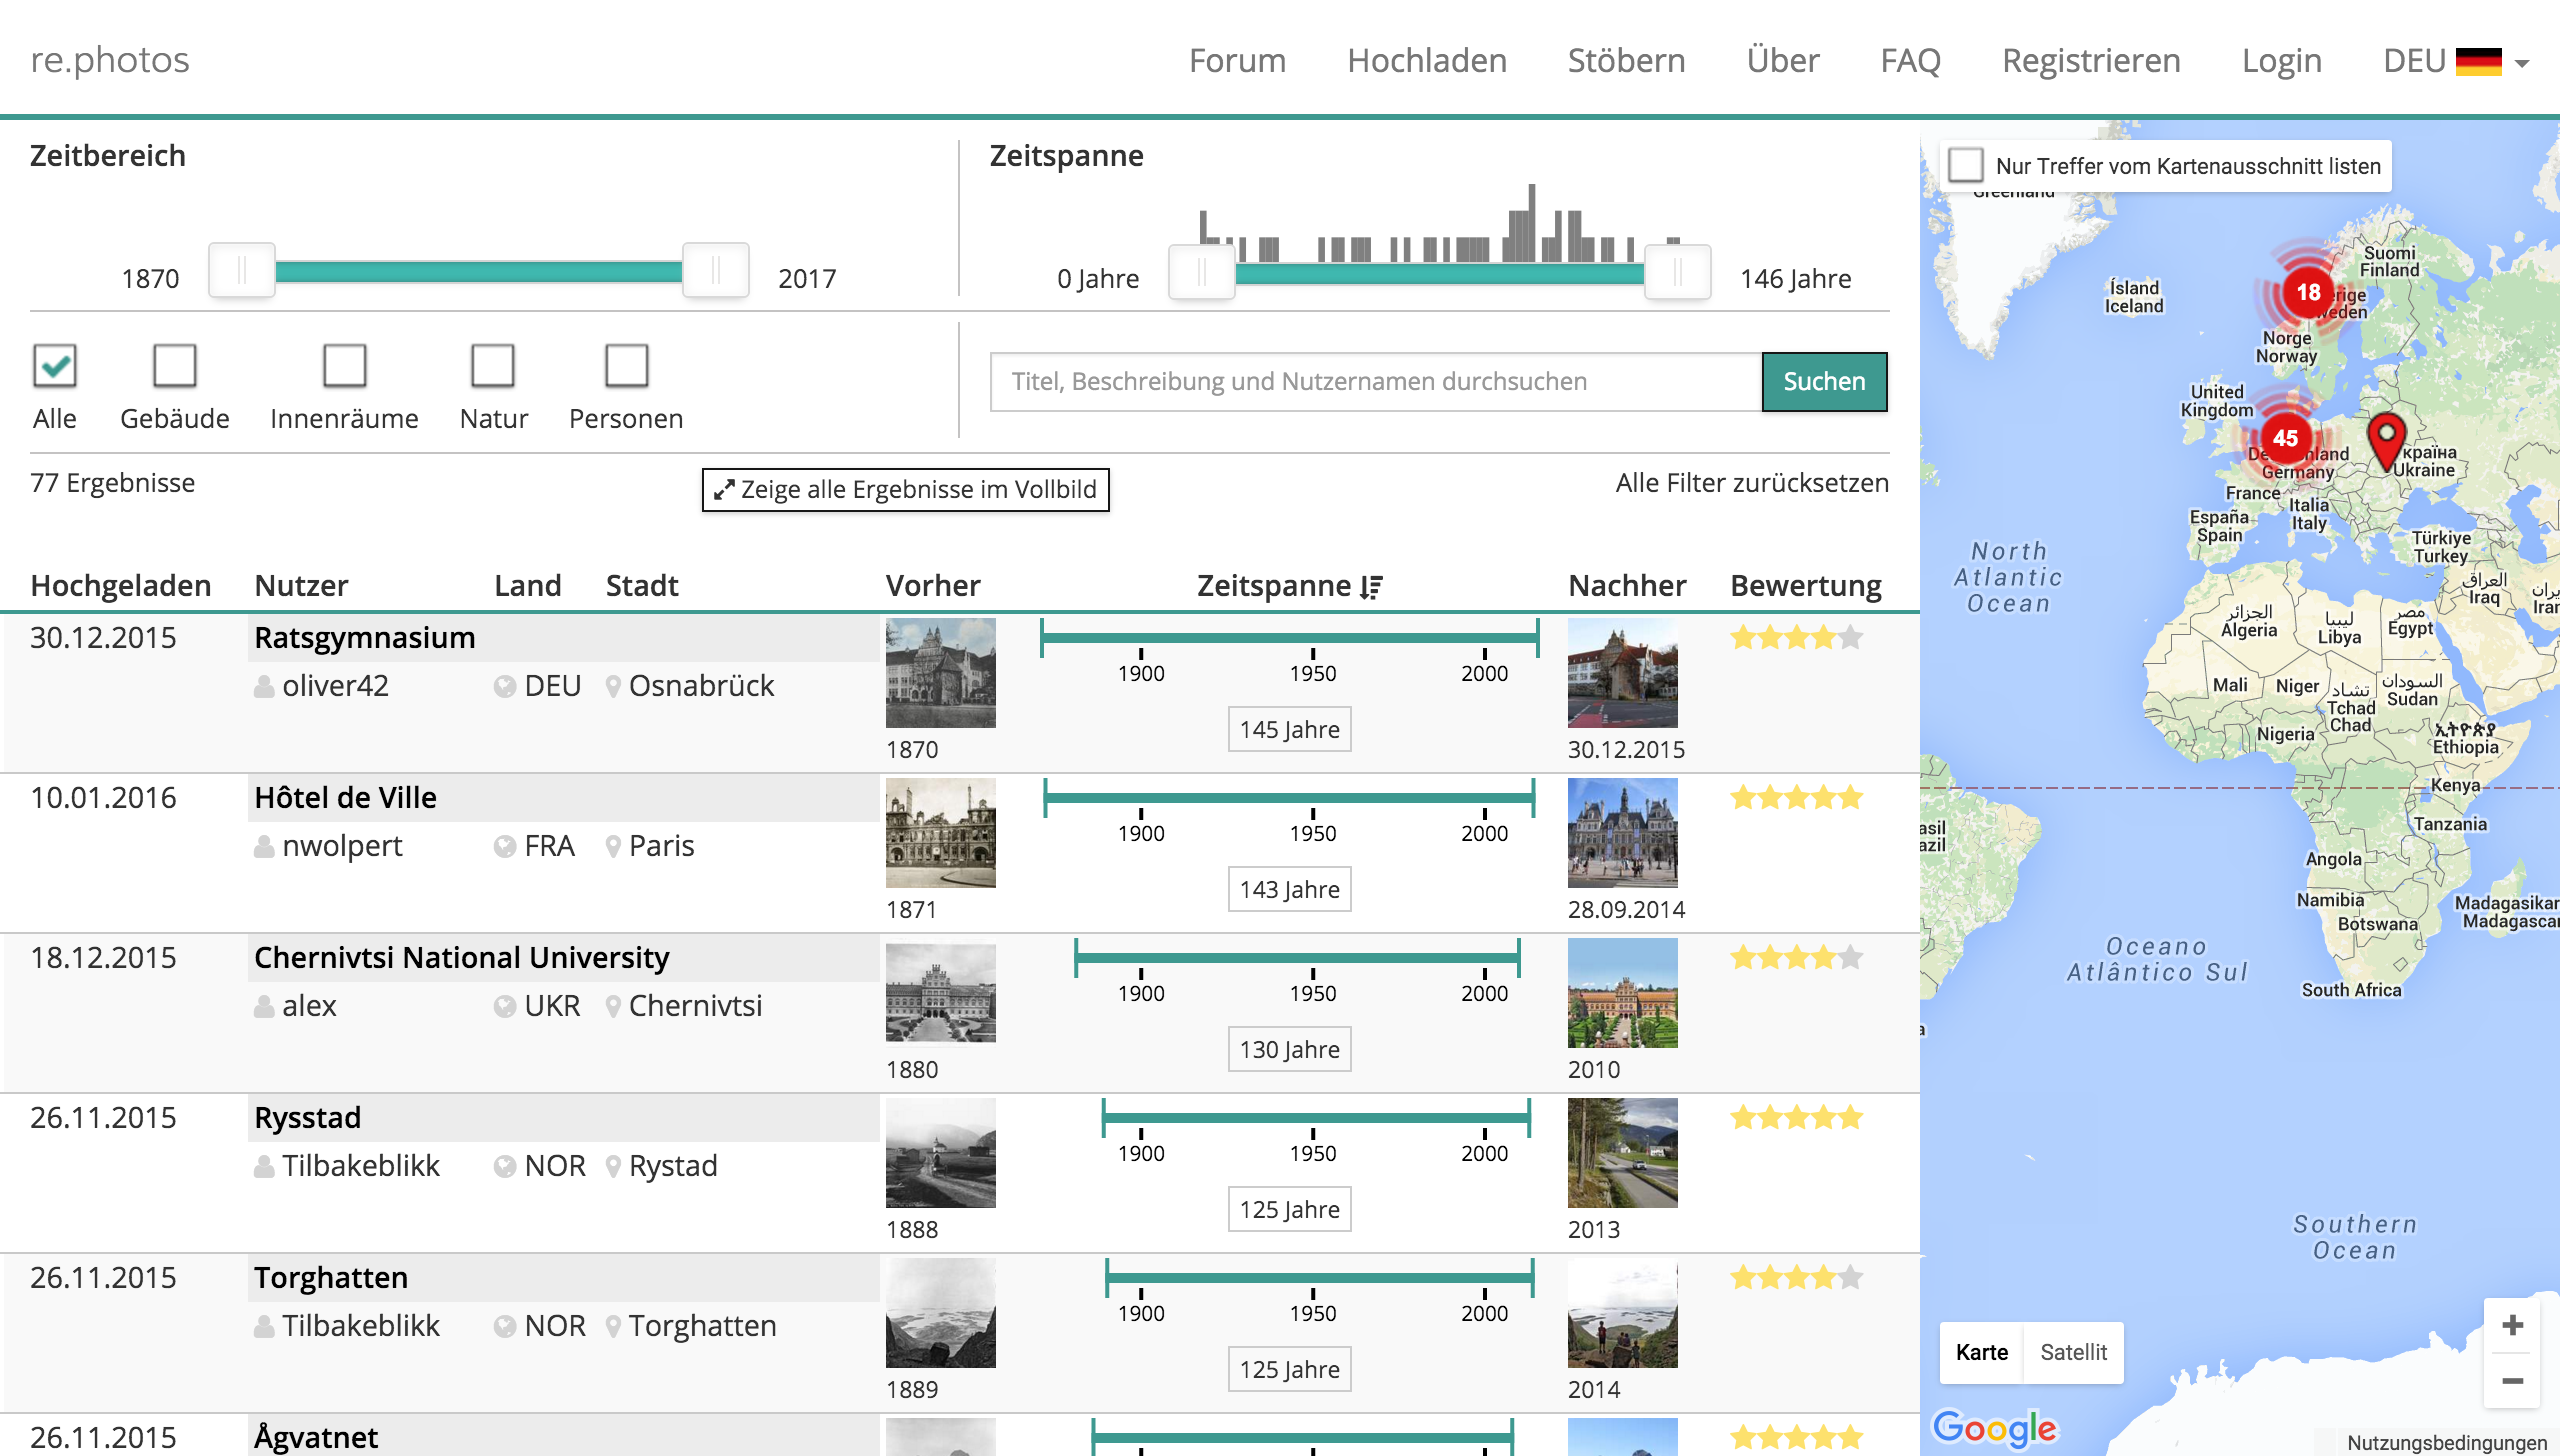The width and height of the screenshot is (2560, 1456).
Task: Click the user icon beside oliver42
Action: (x=264, y=686)
